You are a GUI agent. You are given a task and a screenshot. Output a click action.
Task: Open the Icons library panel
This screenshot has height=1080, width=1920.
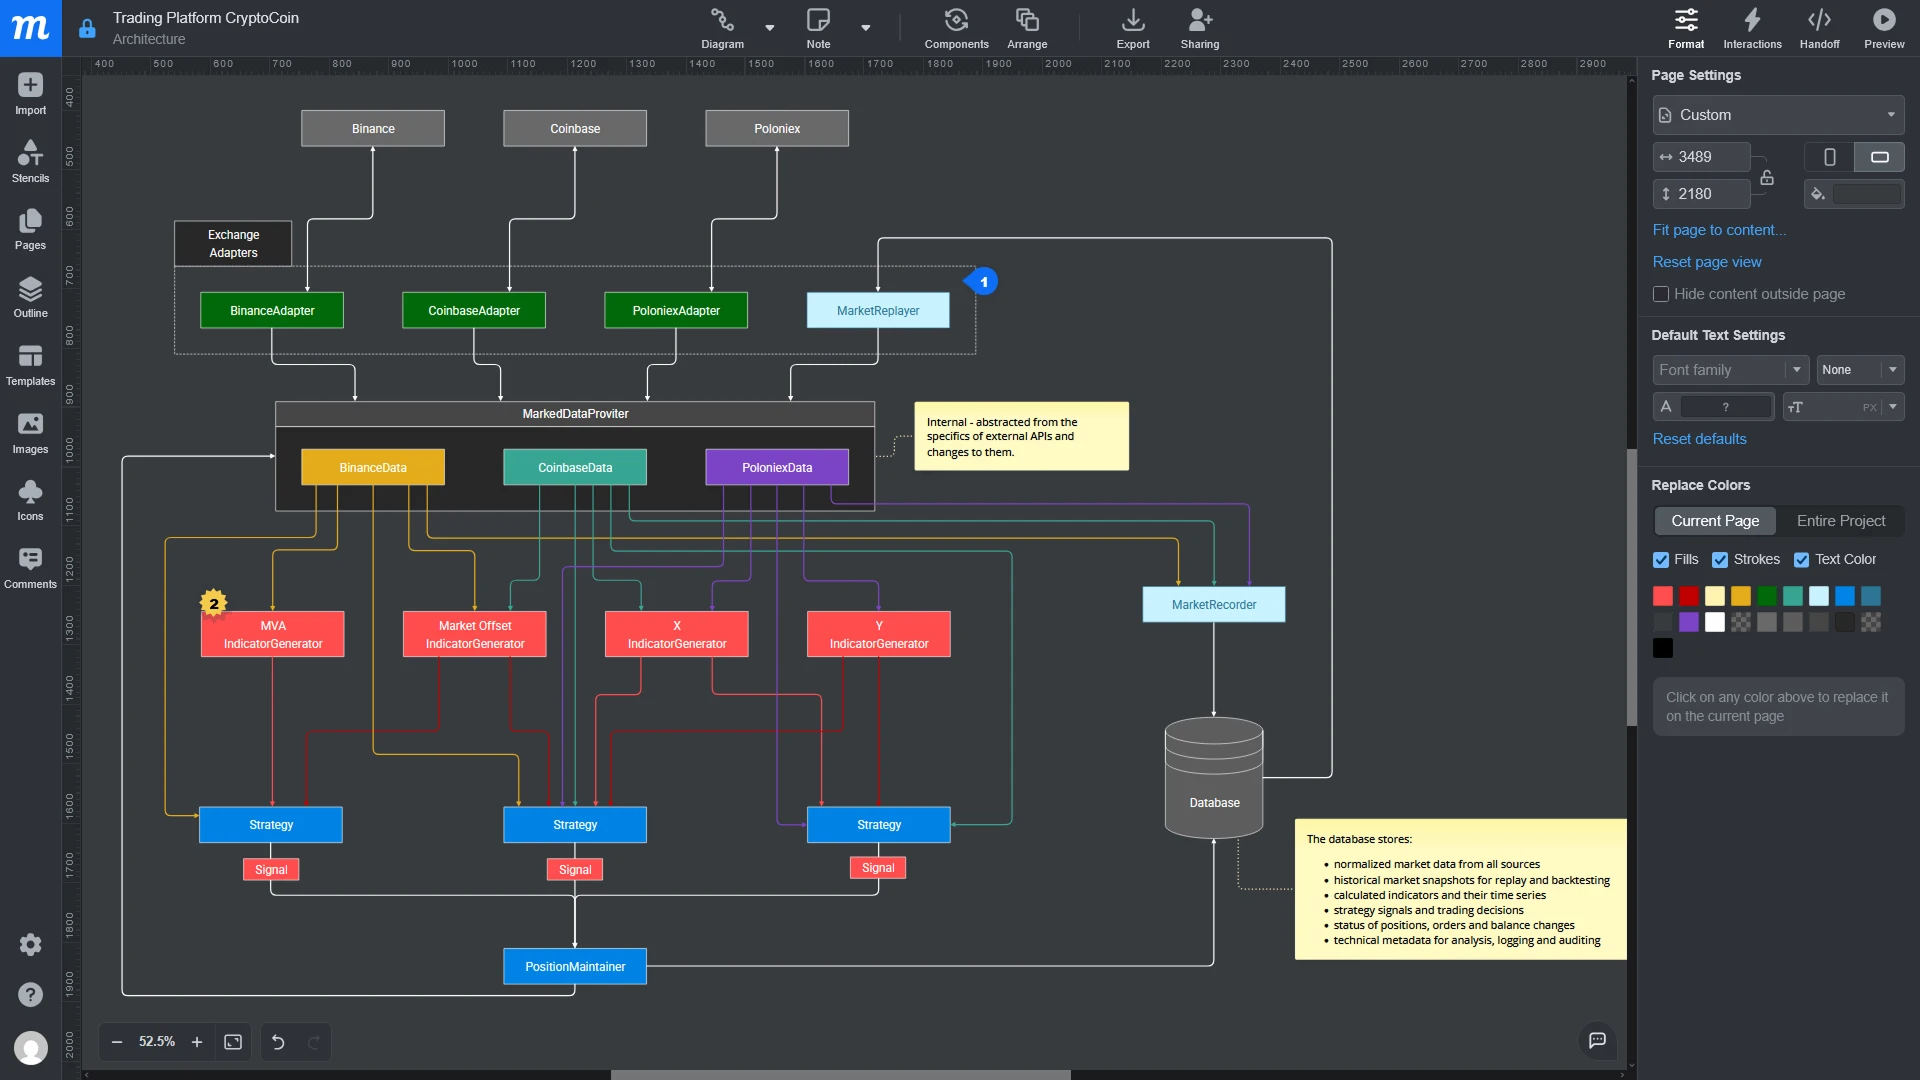[x=29, y=498]
